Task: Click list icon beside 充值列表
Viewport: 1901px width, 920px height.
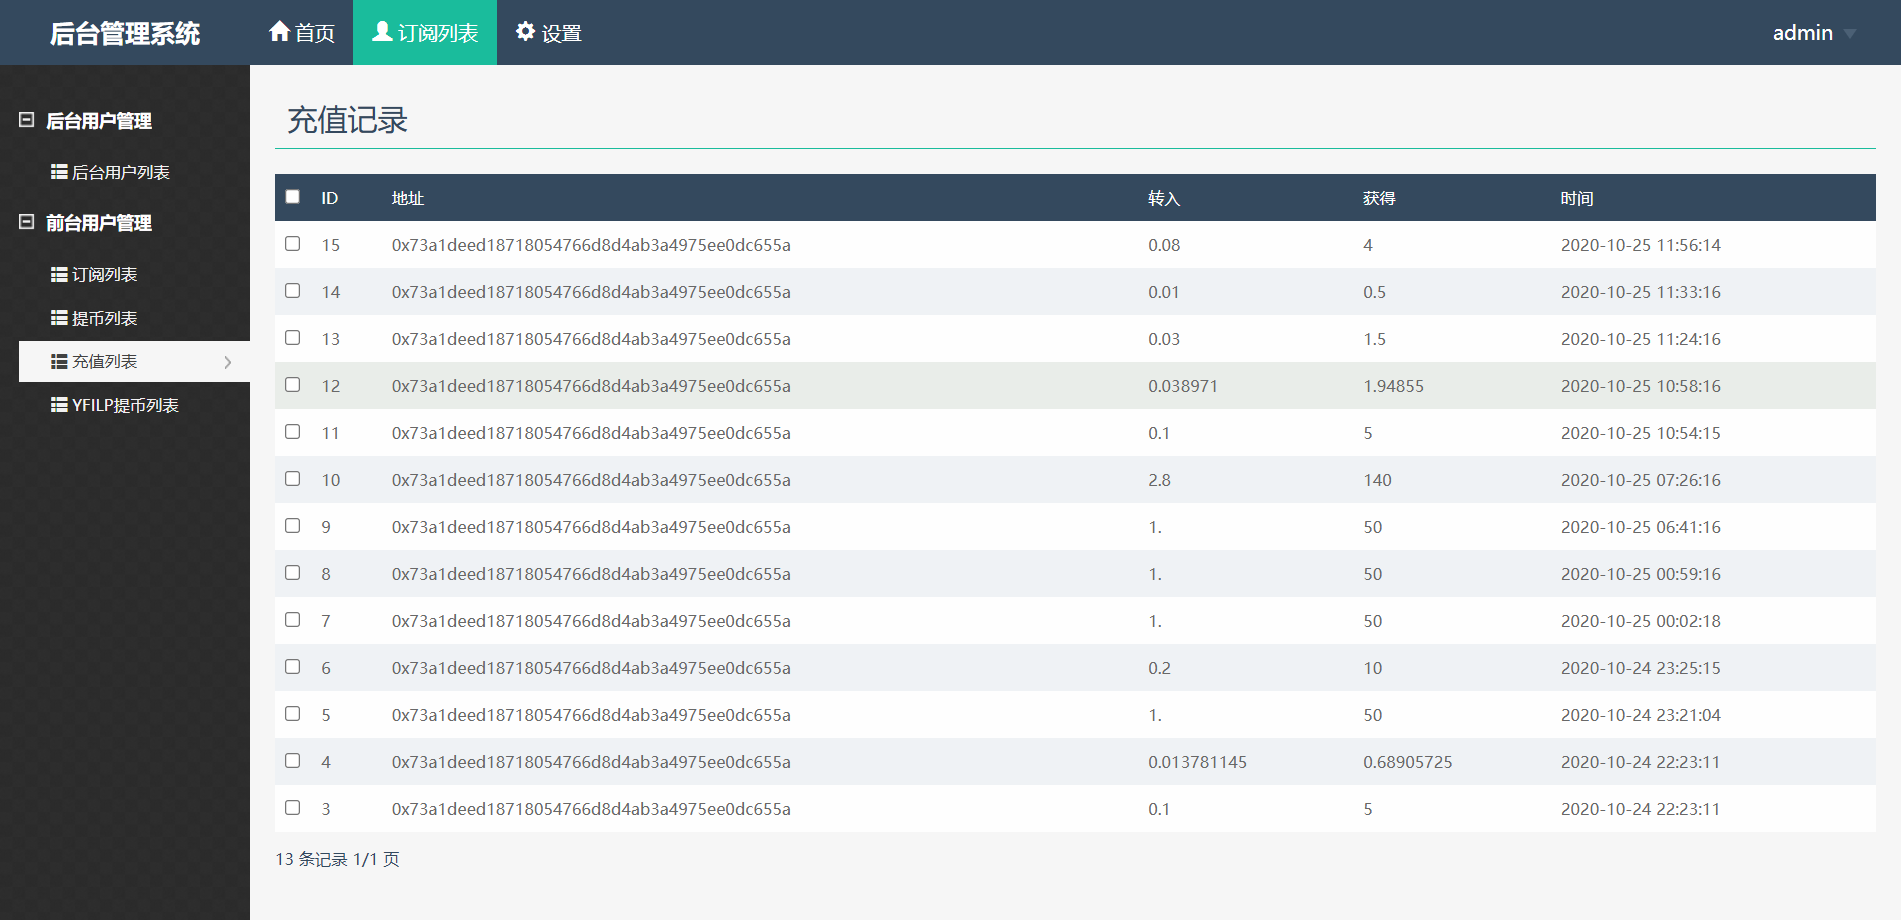Action: coord(59,362)
